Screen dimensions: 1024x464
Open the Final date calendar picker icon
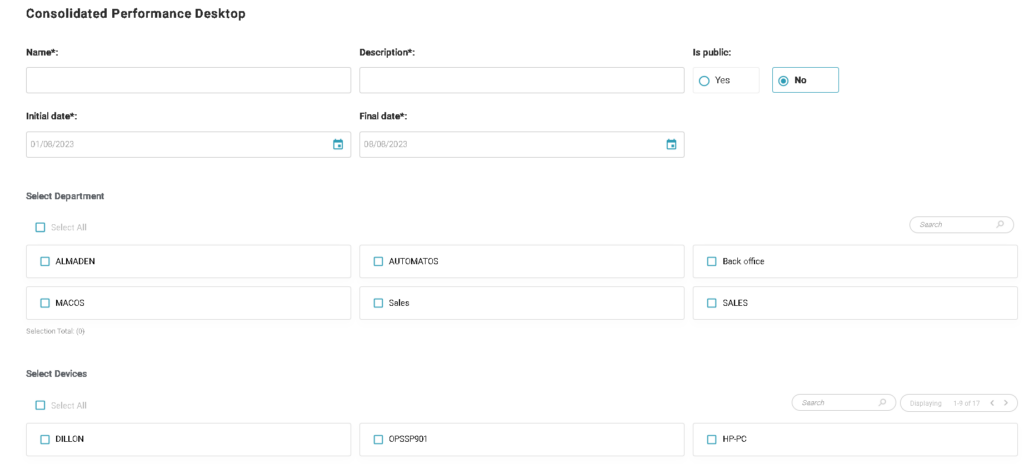671,144
